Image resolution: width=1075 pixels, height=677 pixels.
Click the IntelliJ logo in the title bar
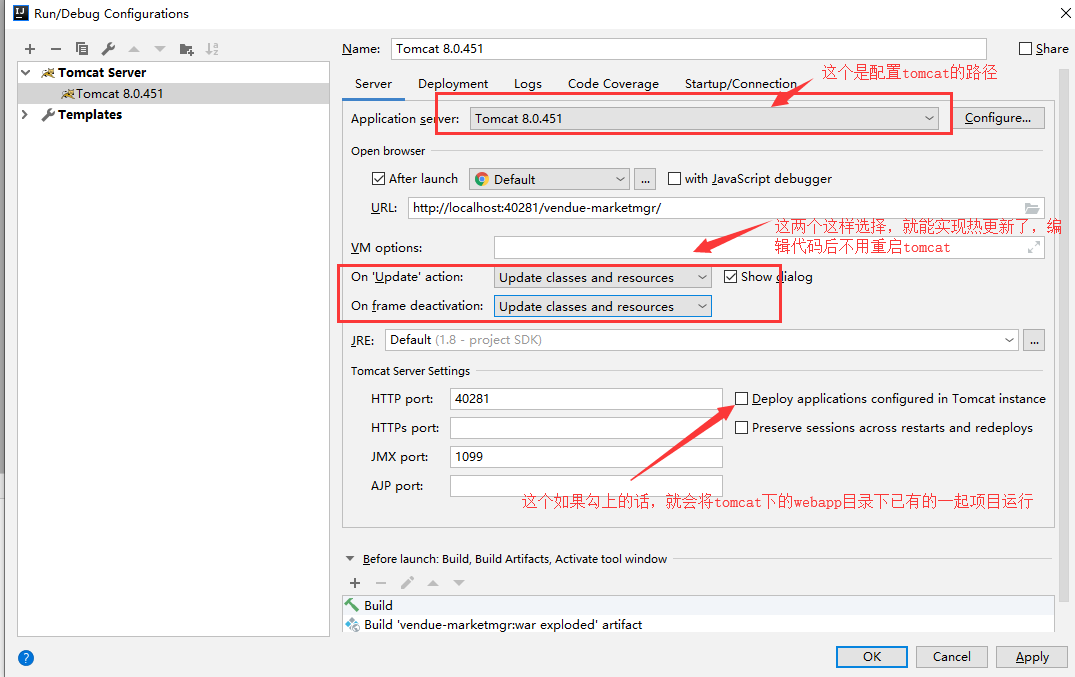pyautogui.click(x=21, y=13)
